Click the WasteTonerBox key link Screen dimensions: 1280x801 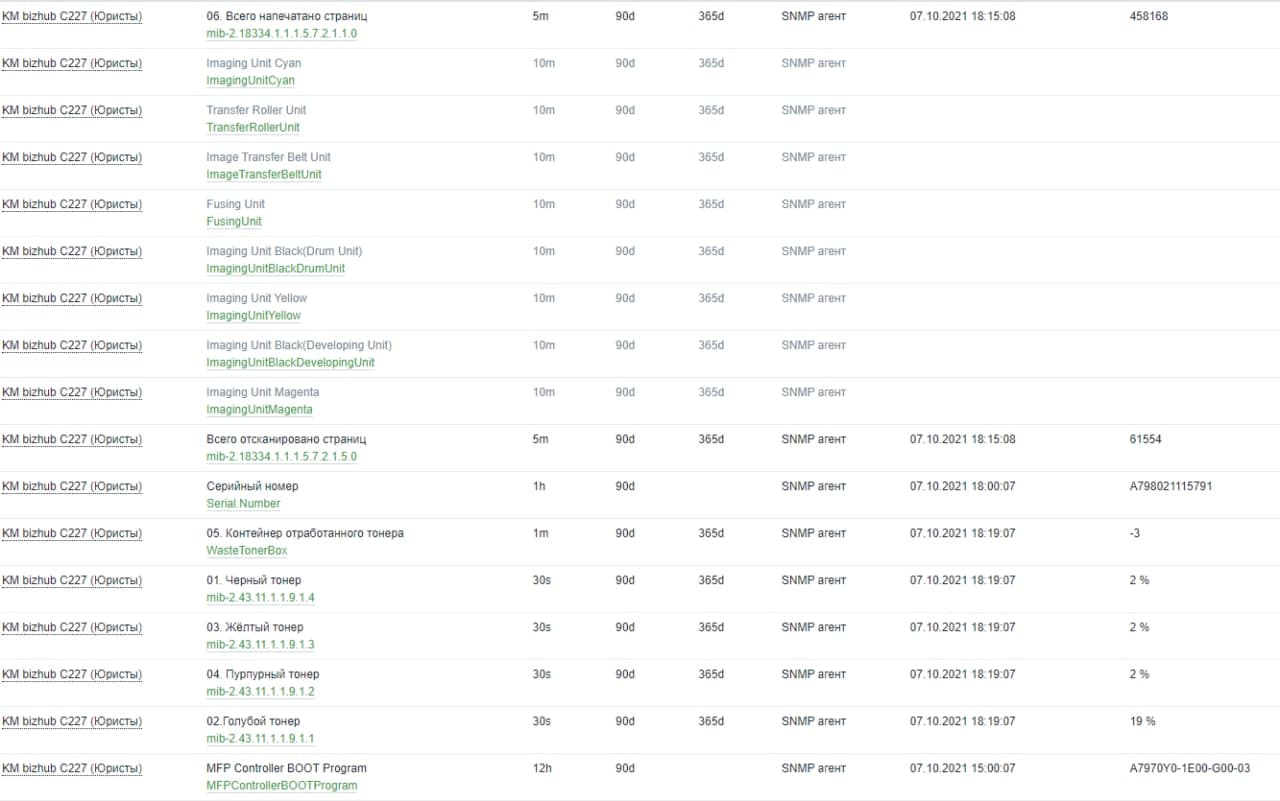tap(246, 550)
